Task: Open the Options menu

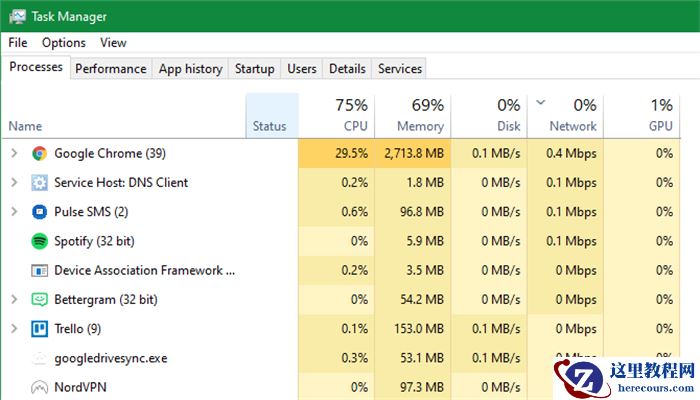Action: [64, 43]
